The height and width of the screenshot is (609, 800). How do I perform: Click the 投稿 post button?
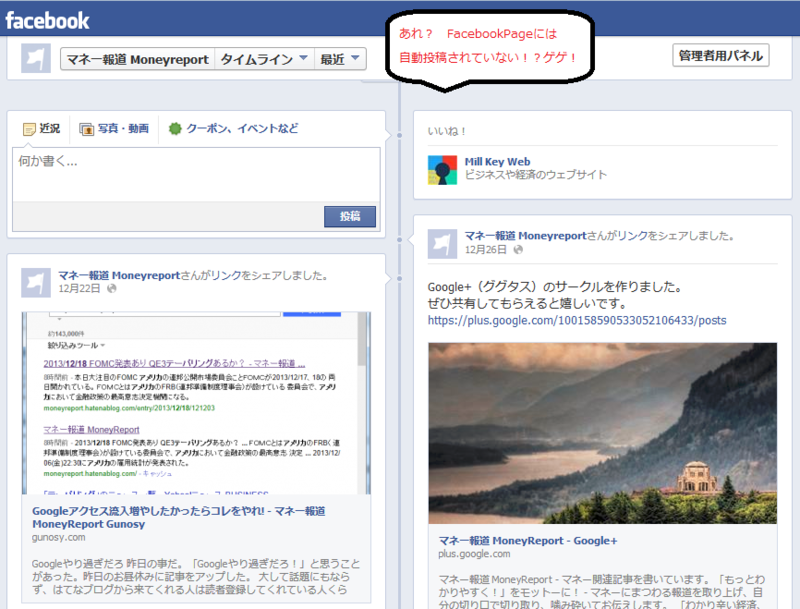click(x=350, y=216)
